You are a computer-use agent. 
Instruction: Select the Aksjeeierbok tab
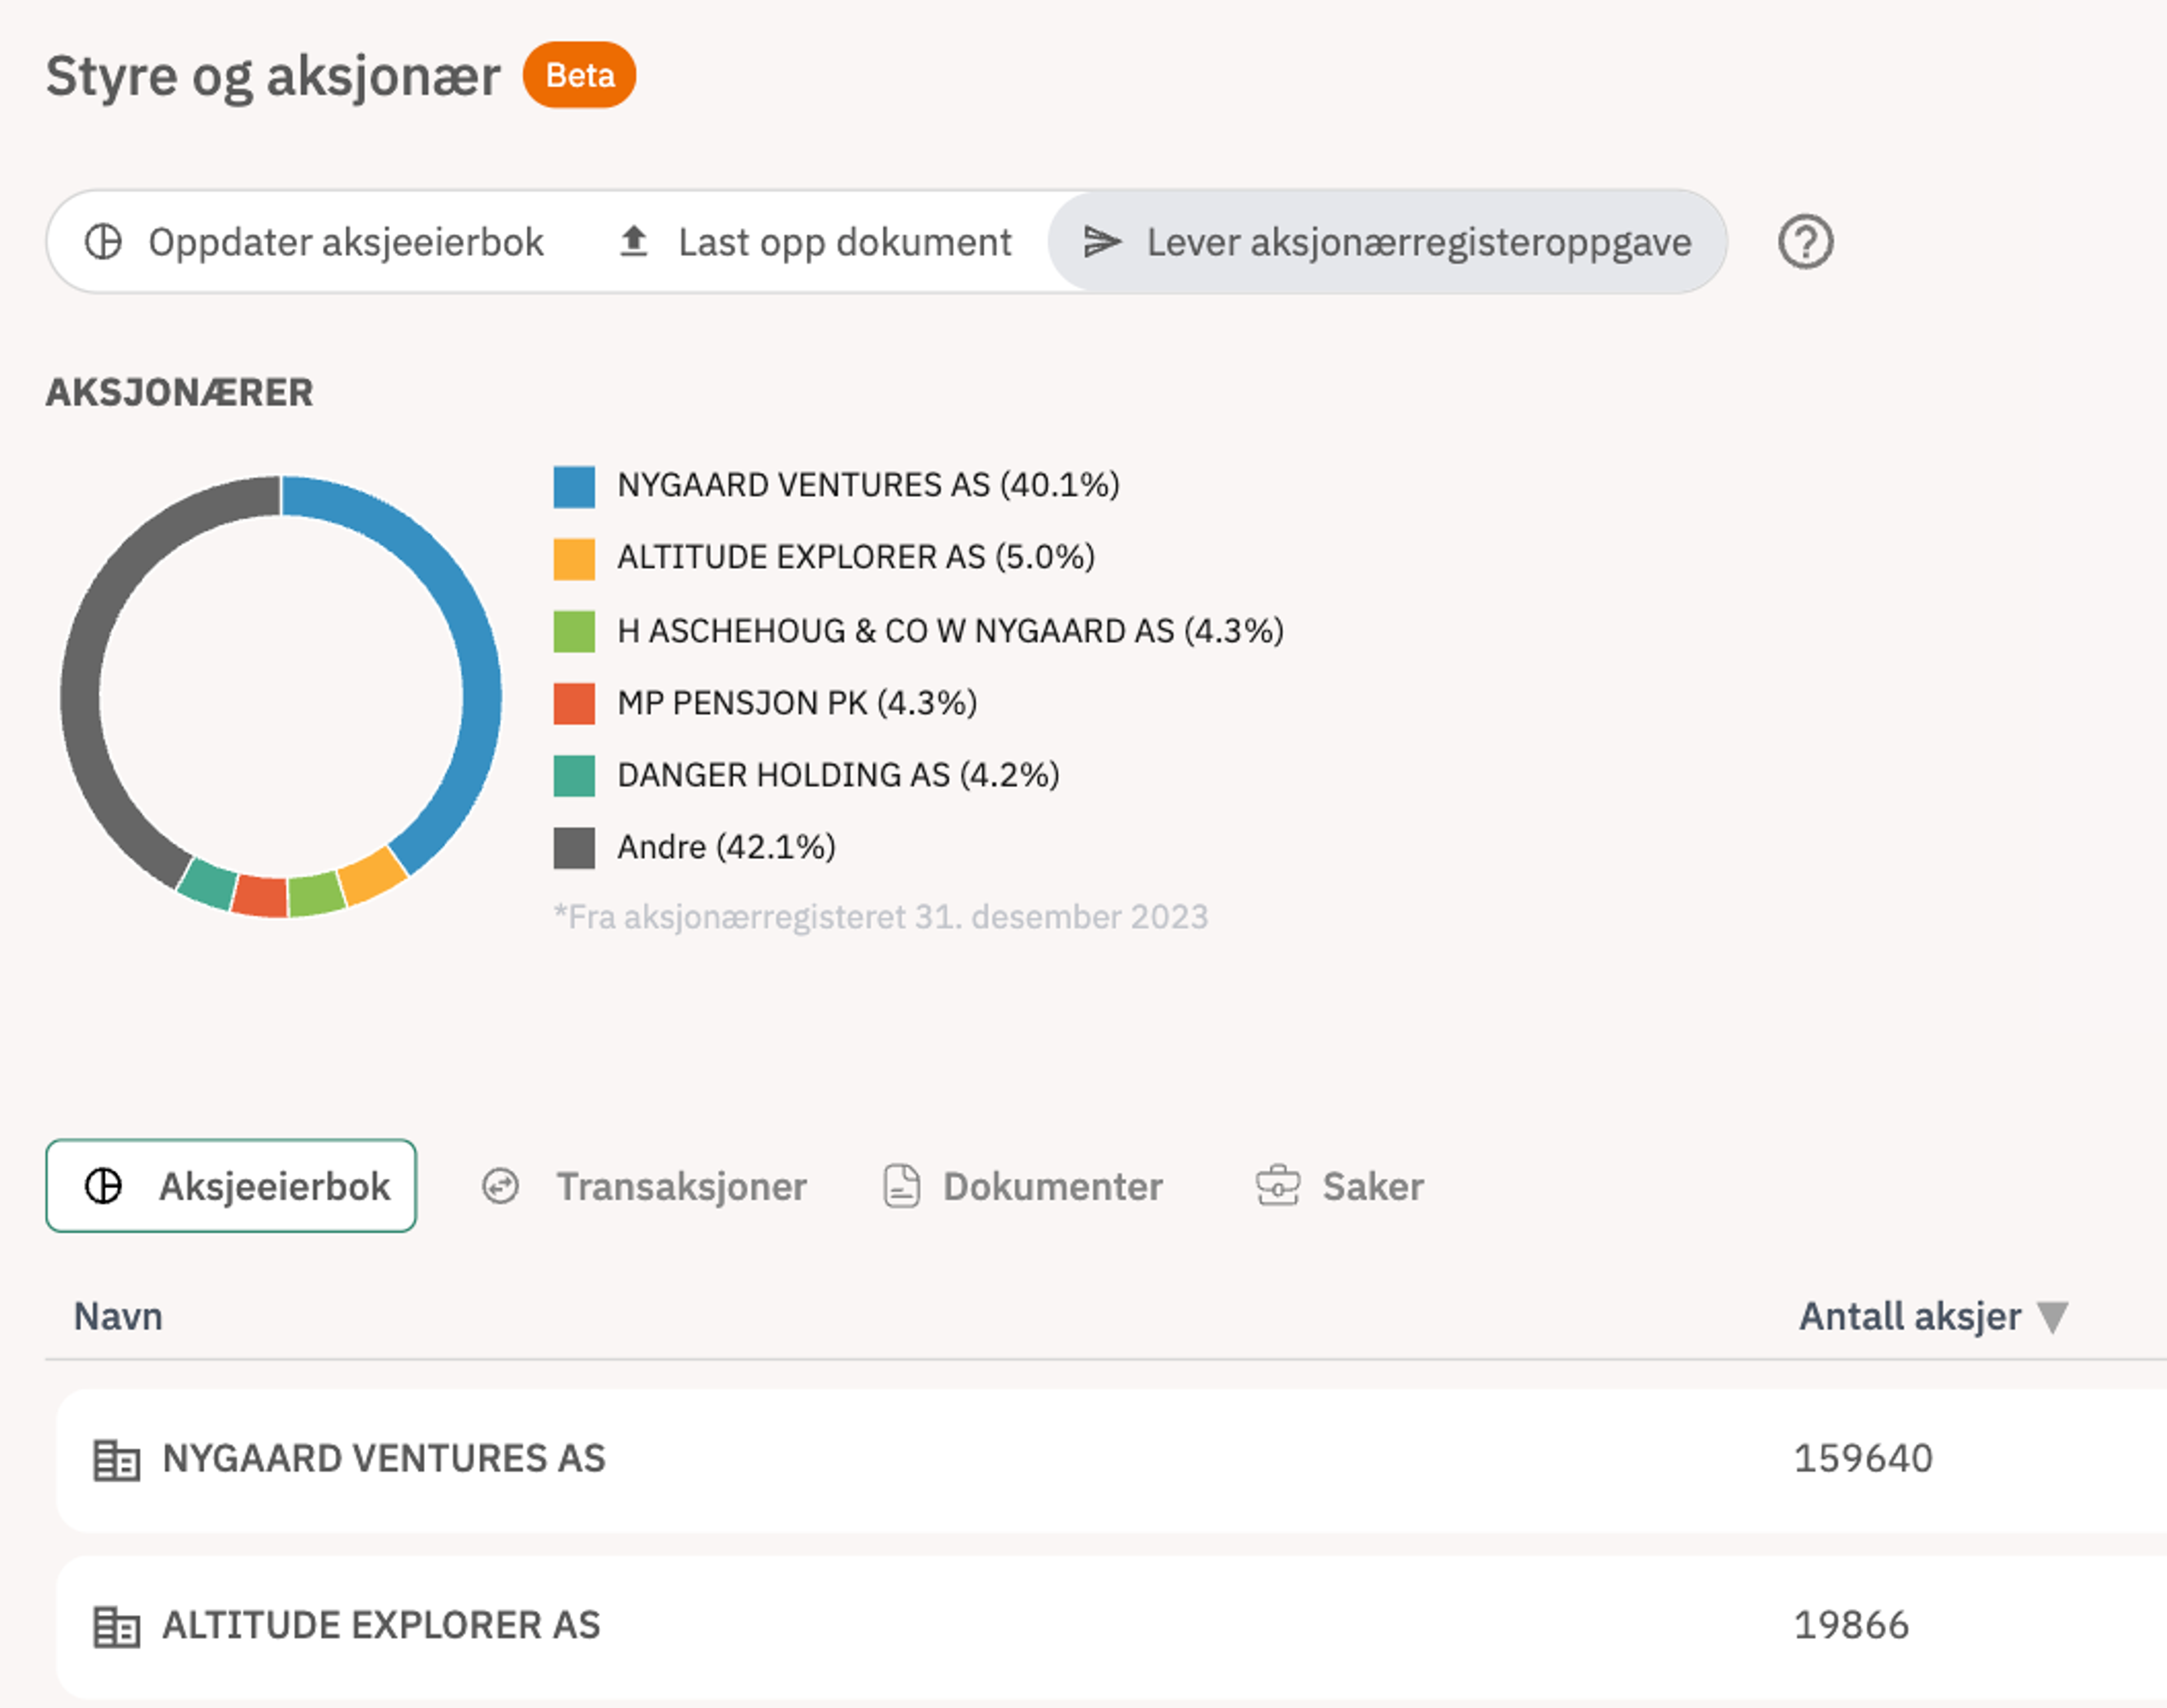pos(231,1186)
